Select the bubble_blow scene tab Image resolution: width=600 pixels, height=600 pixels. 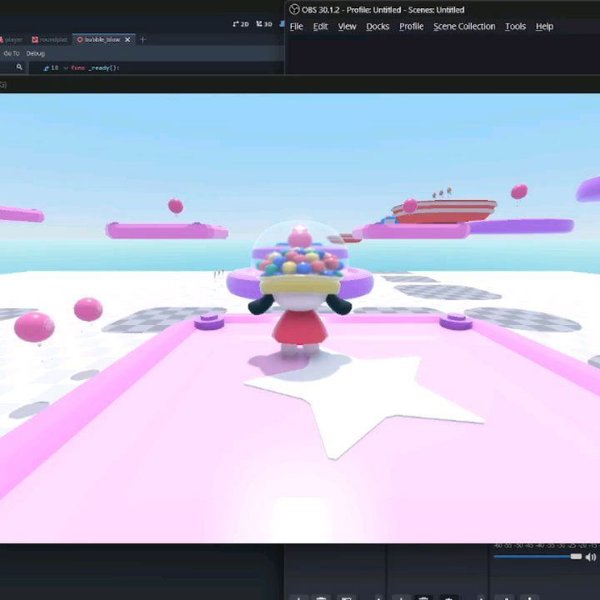(100, 39)
